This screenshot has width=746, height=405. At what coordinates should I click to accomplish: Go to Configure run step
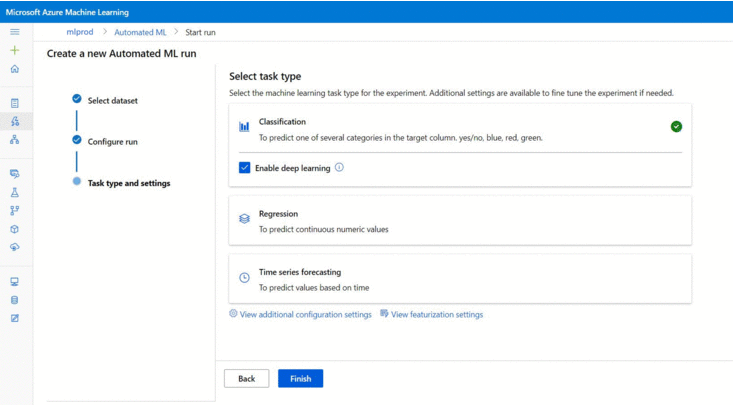tap(112, 141)
